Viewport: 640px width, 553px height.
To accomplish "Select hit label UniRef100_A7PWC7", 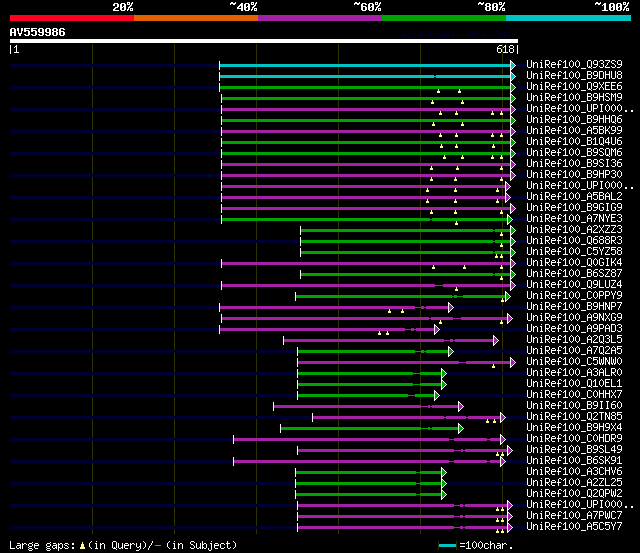I will coord(574,516).
